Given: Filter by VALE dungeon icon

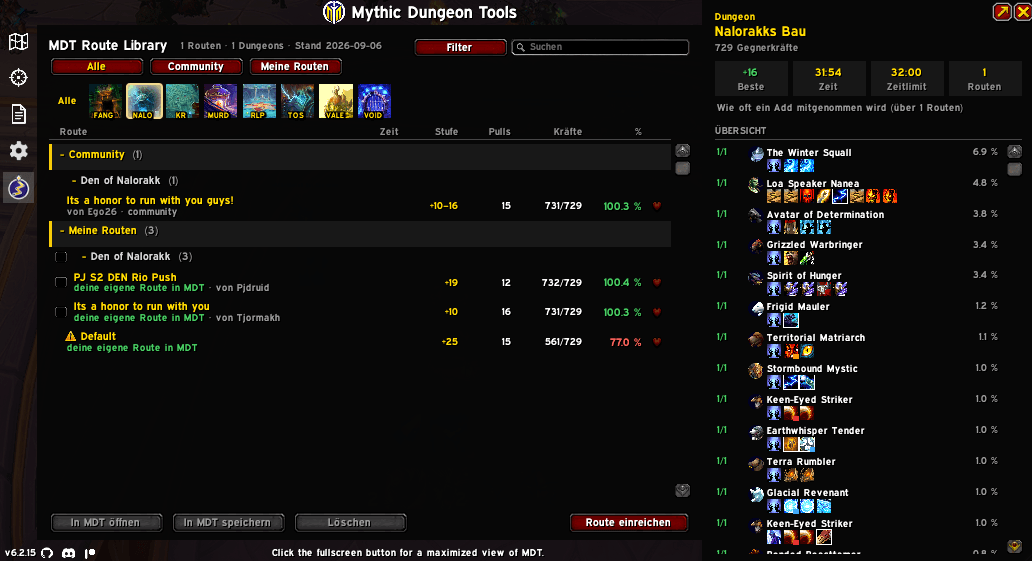Looking at the screenshot, I should click(336, 101).
